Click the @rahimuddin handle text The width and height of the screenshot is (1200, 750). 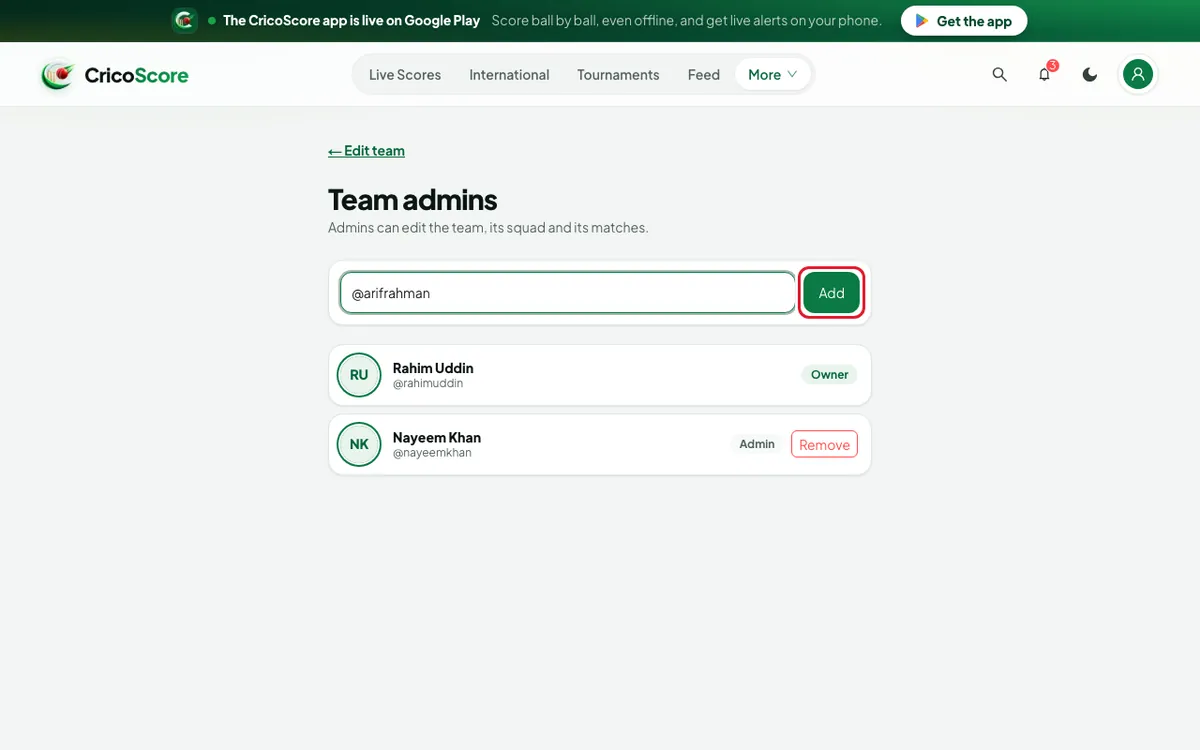point(428,384)
